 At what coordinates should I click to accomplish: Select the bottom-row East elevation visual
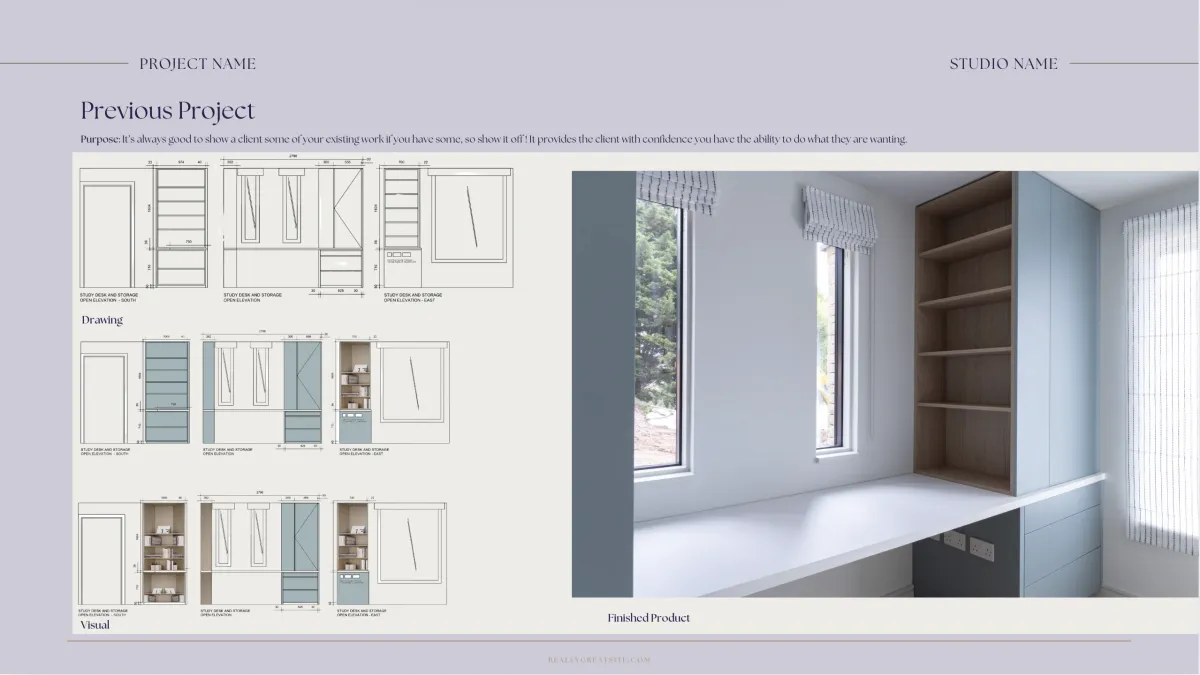tap(391, 551)
